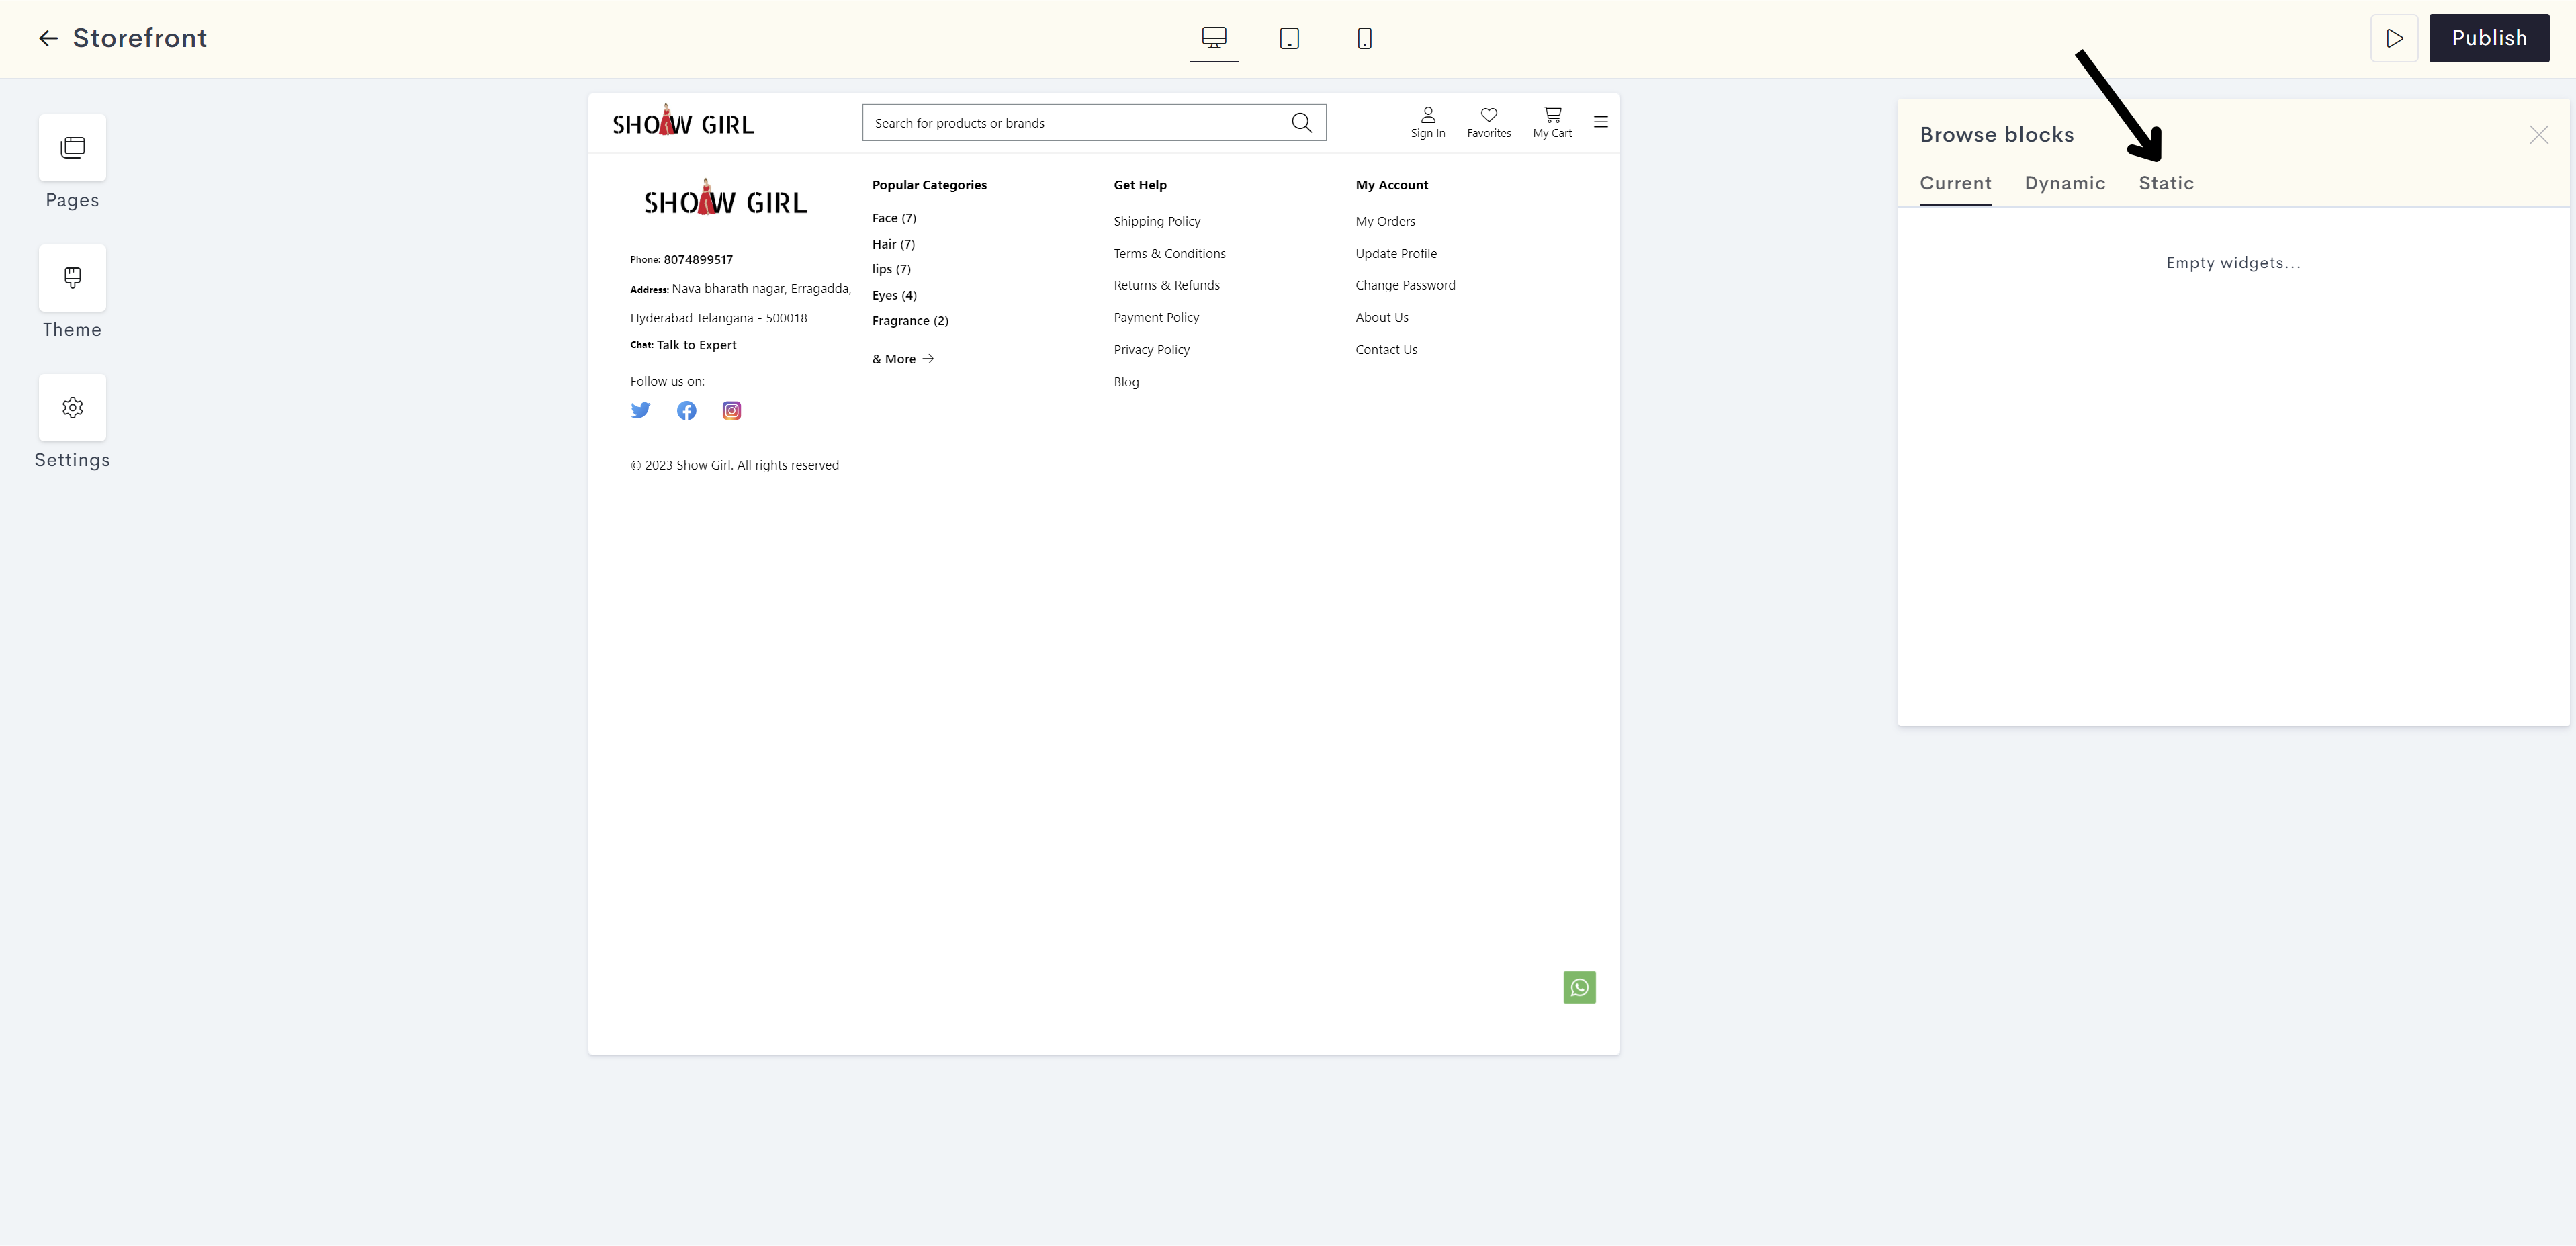Open the Facebook social icon
Viewport: 2576px width, 1246px height.
click(x=686, y=411)
